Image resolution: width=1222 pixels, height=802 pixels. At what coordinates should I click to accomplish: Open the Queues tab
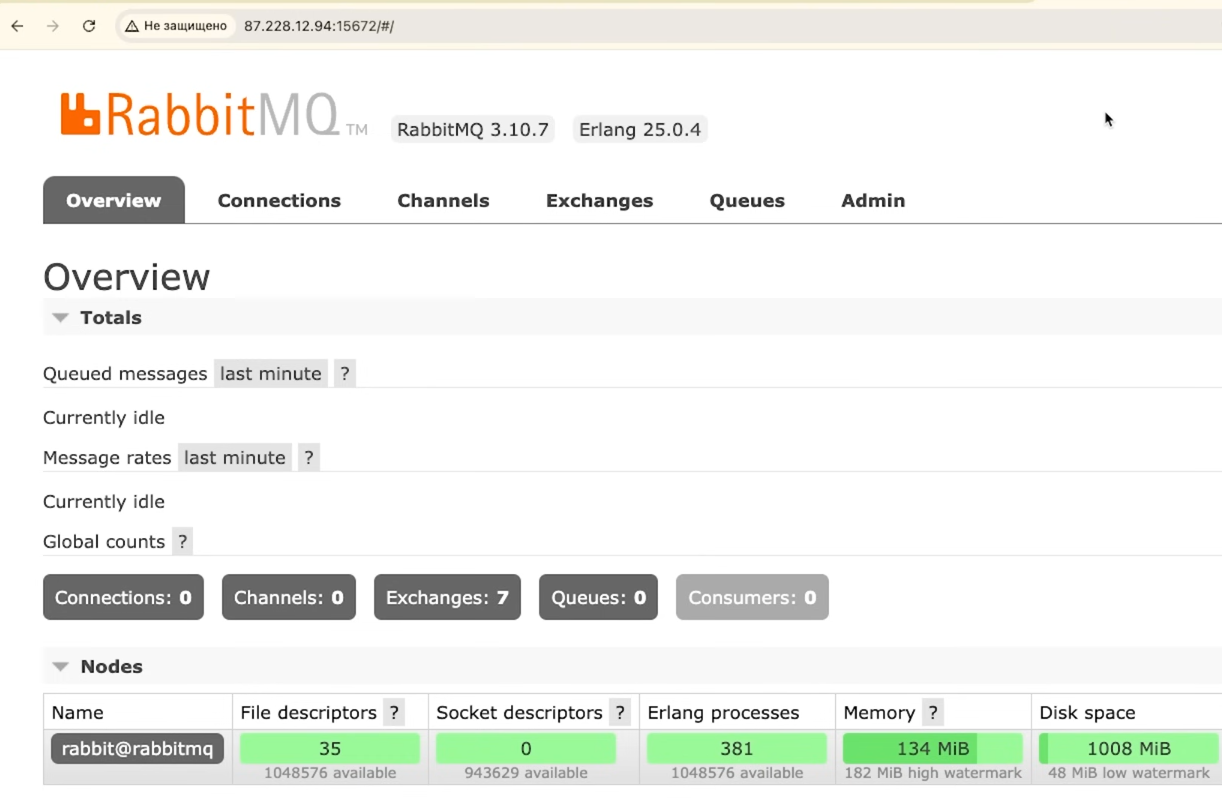tap(747, 200)
